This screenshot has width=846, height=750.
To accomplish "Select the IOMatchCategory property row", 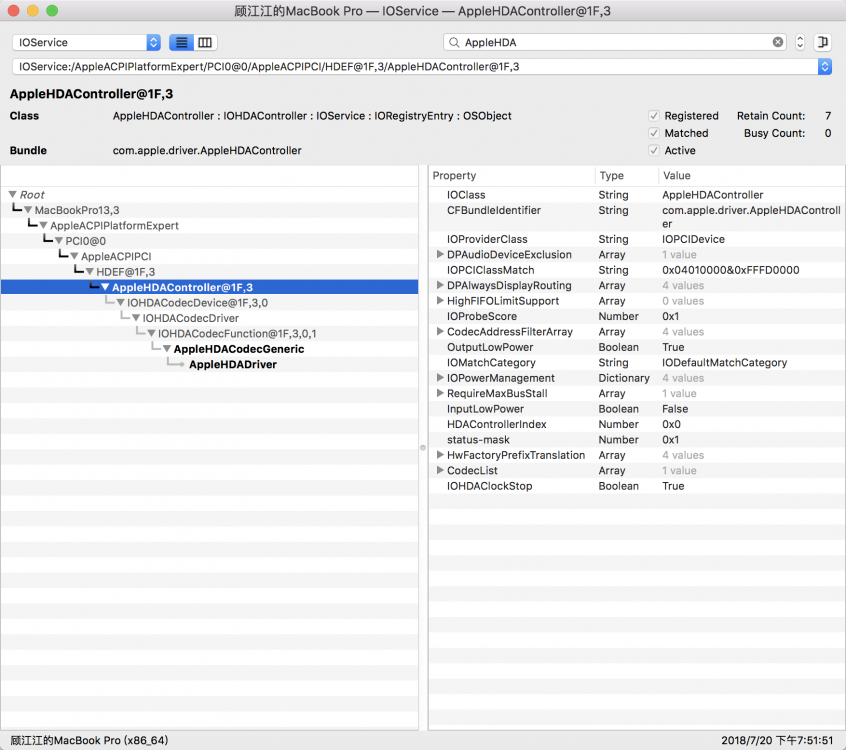I will (637, 363).
